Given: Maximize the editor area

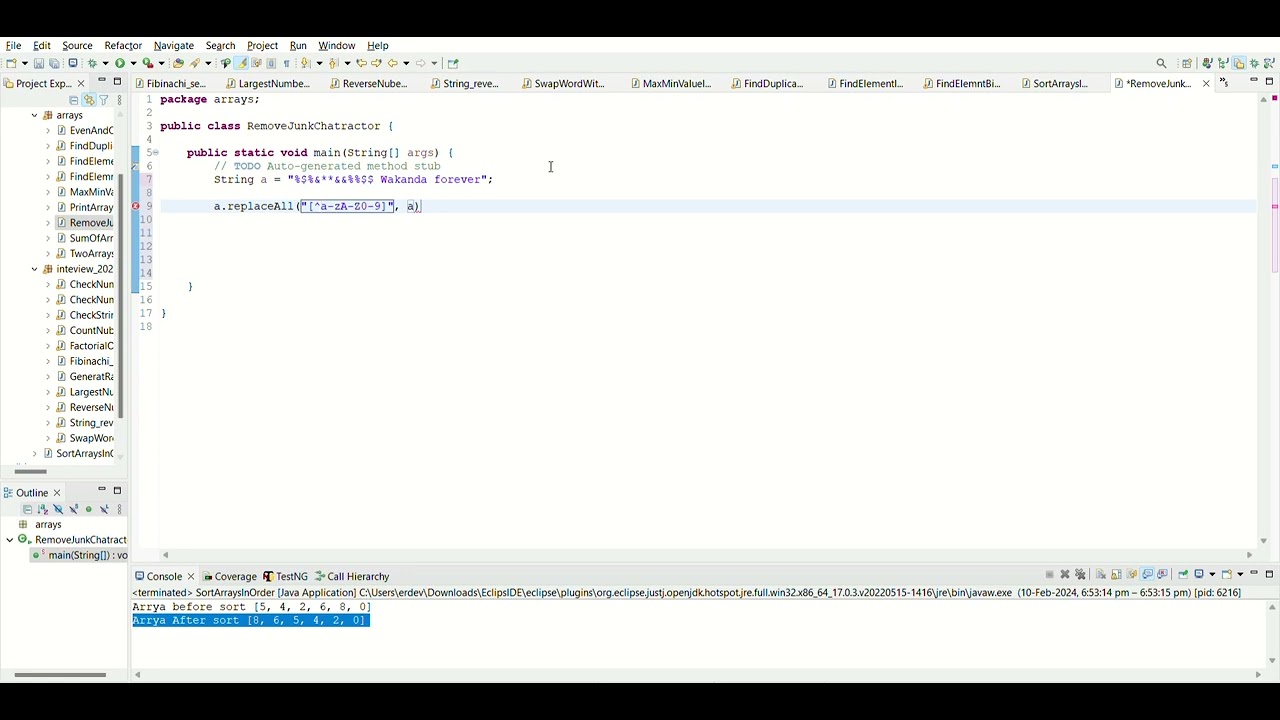Looking at the screenshot, I should pyautogui.click(x=1269, y=82).
